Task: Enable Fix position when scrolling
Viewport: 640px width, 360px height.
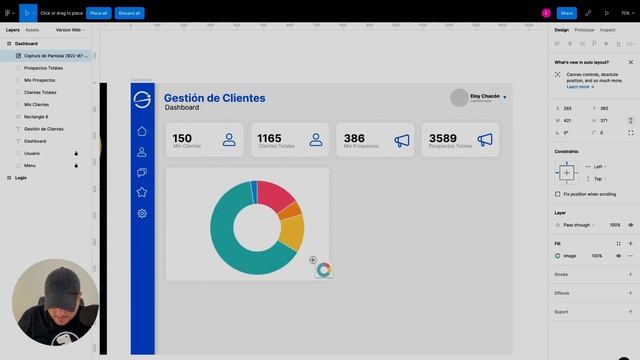Action: coord(558,194)
